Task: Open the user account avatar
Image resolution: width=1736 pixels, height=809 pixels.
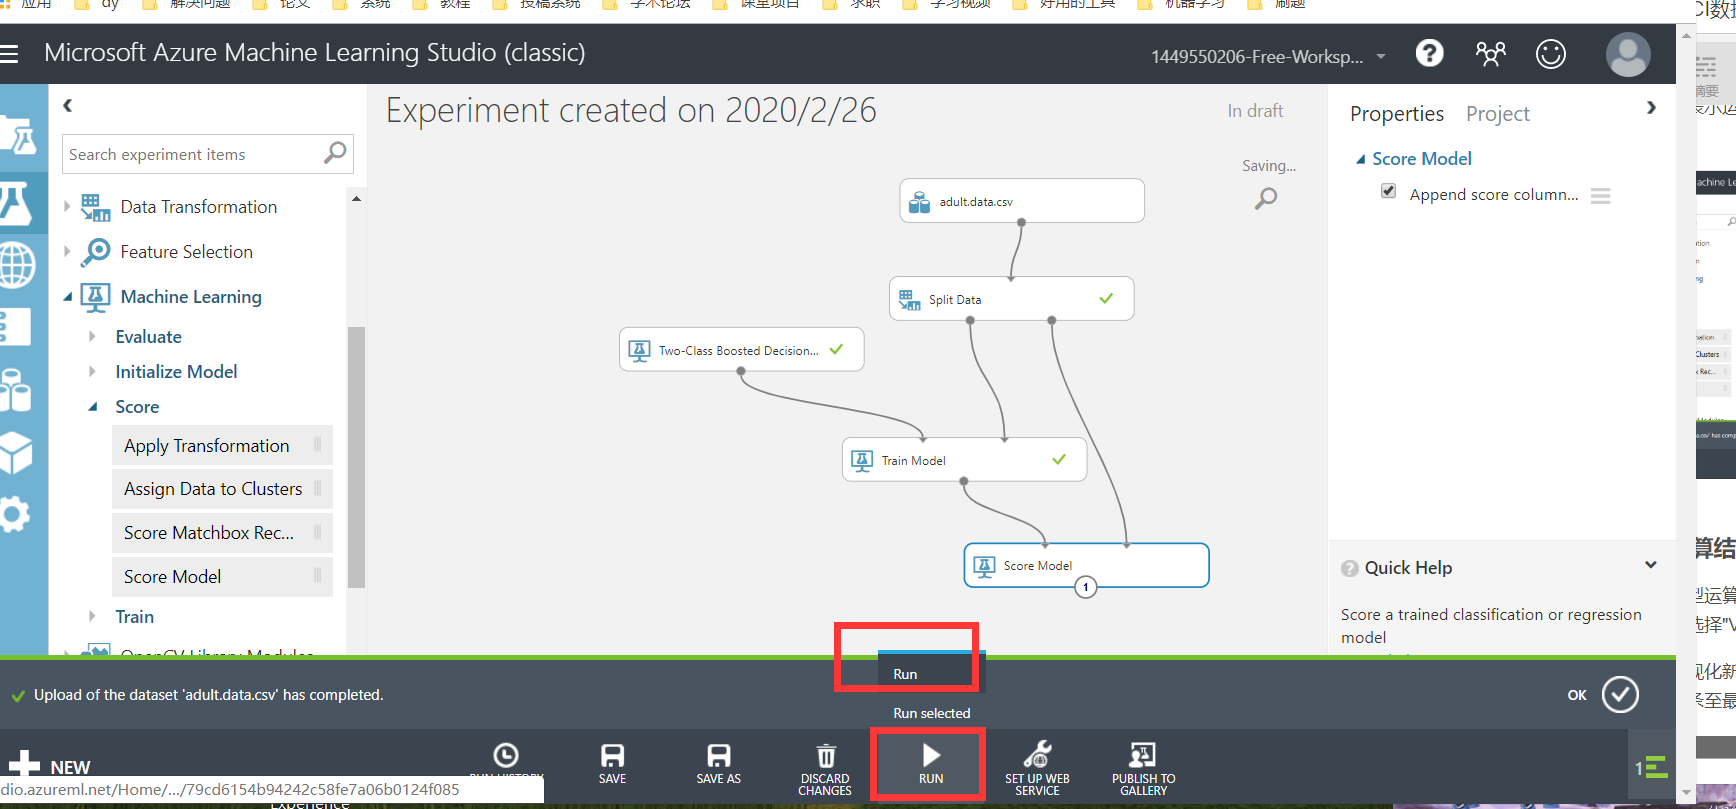Action: [1628, 54]
